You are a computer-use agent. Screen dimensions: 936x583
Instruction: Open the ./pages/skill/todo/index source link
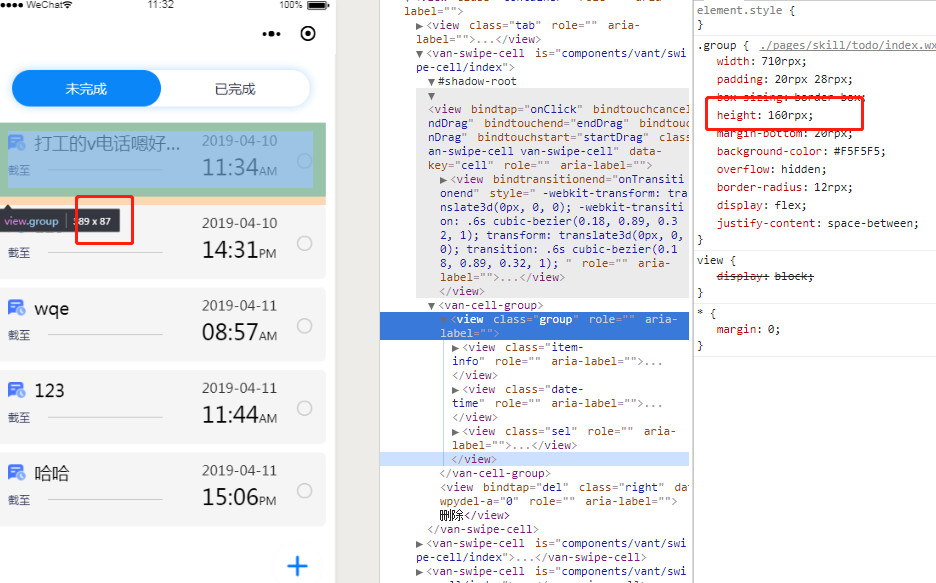846,46
